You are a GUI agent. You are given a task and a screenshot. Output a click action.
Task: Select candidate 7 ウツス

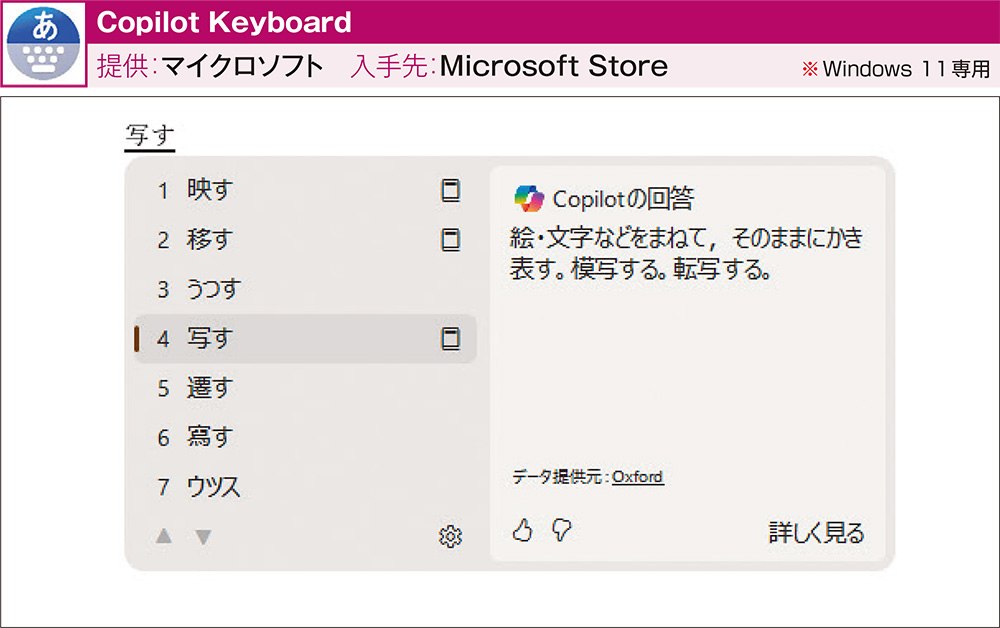[x=305, y=487]
